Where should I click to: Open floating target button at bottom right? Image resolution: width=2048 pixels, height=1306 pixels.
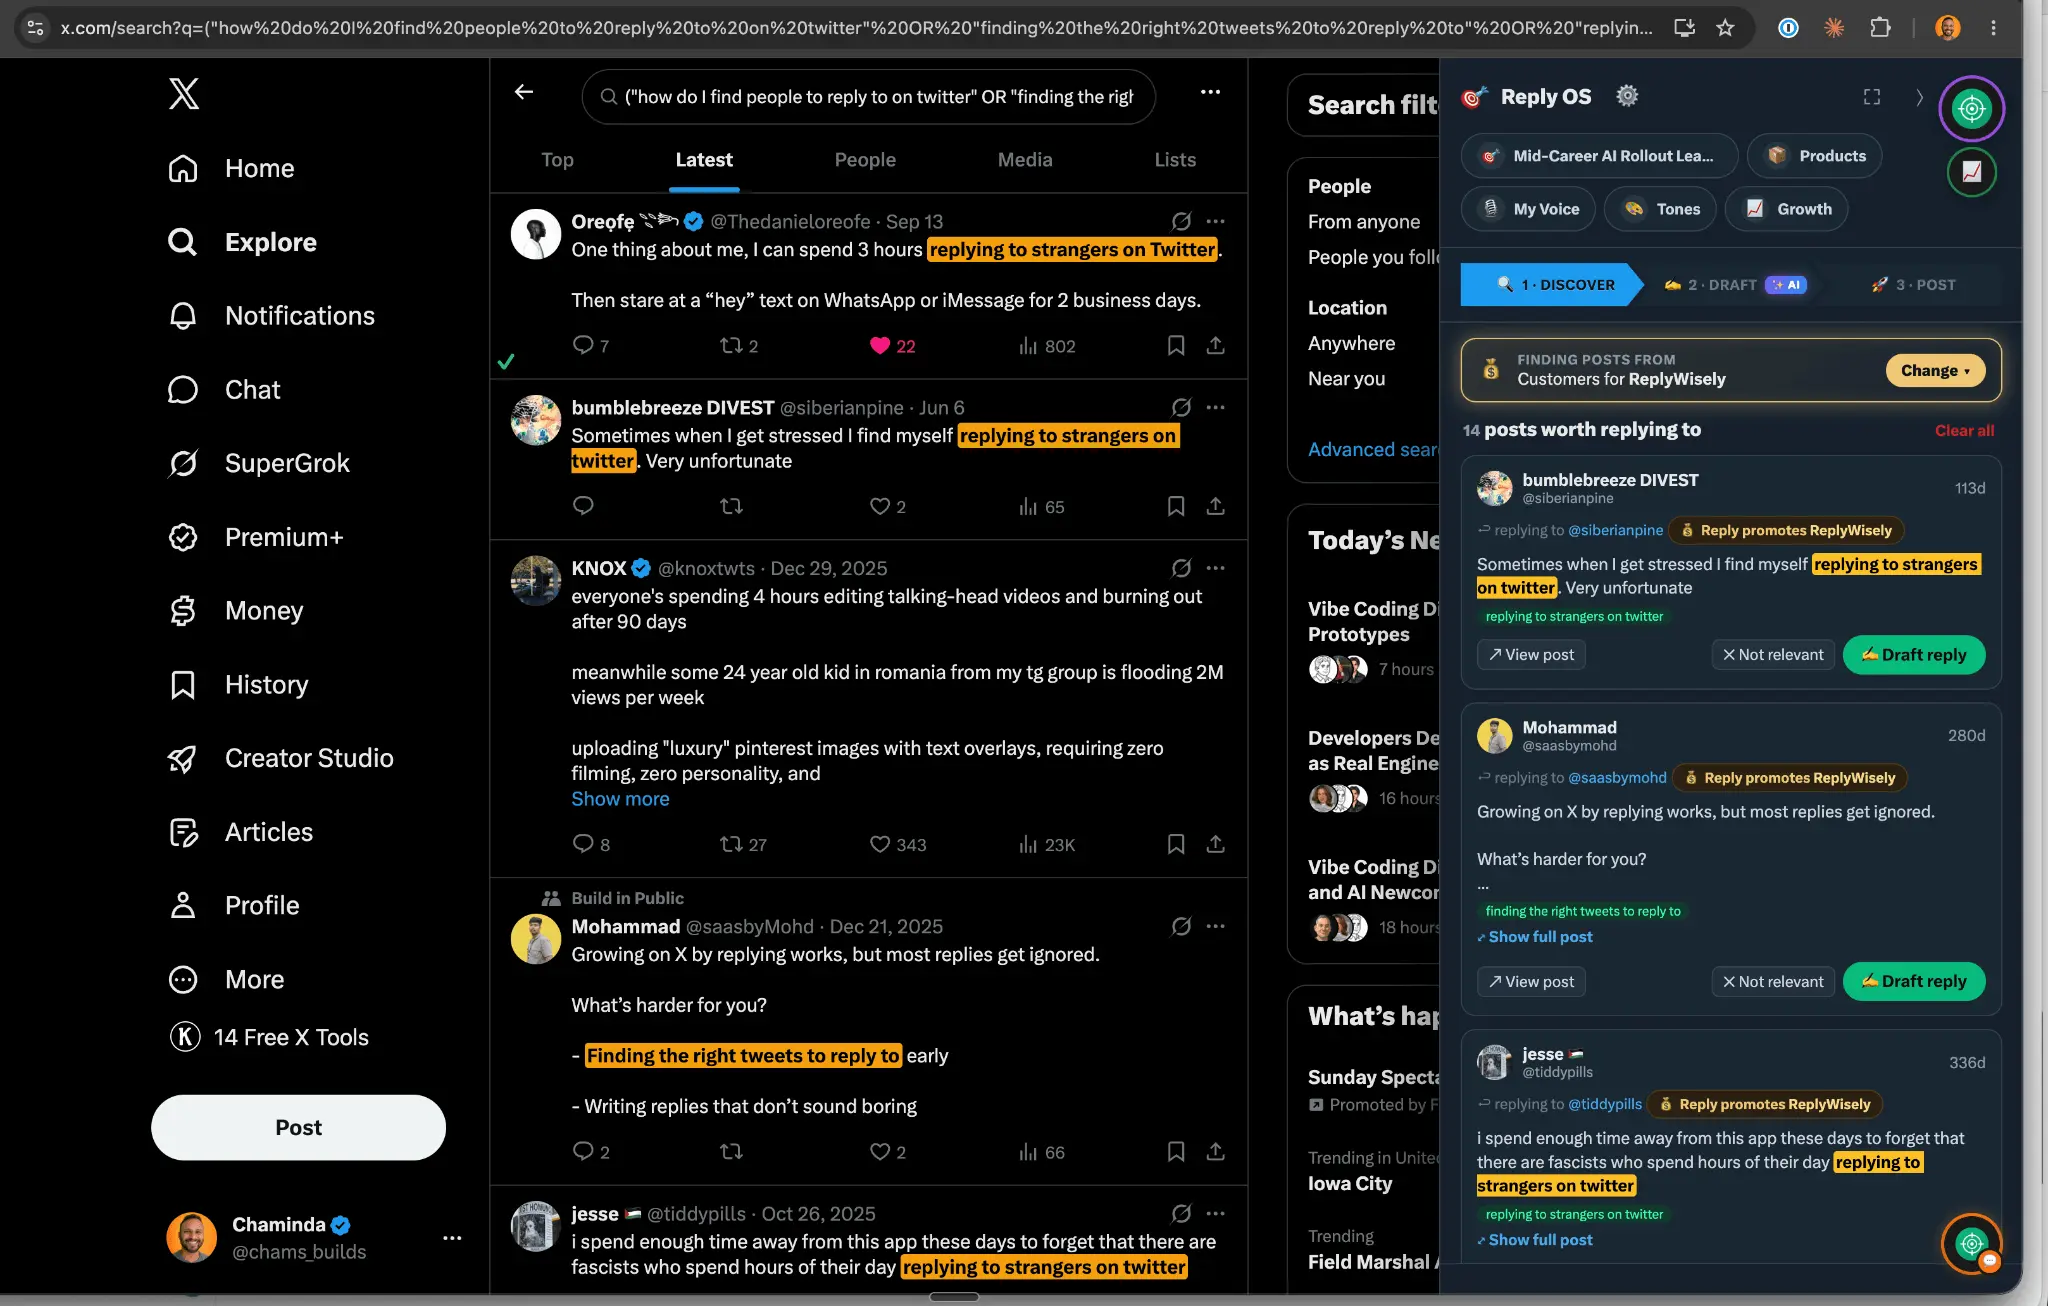click(x=1971, y=1244)
